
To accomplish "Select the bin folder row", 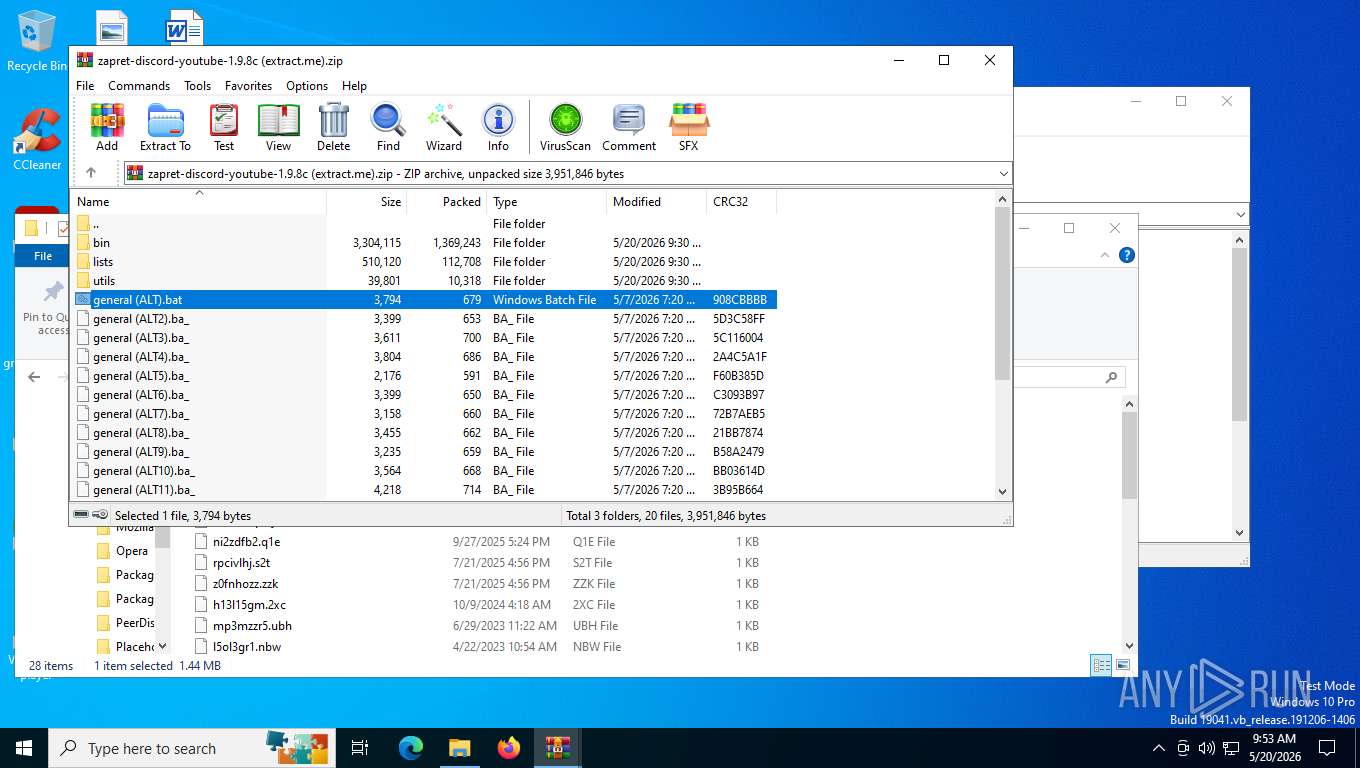I will click(423, 243).
